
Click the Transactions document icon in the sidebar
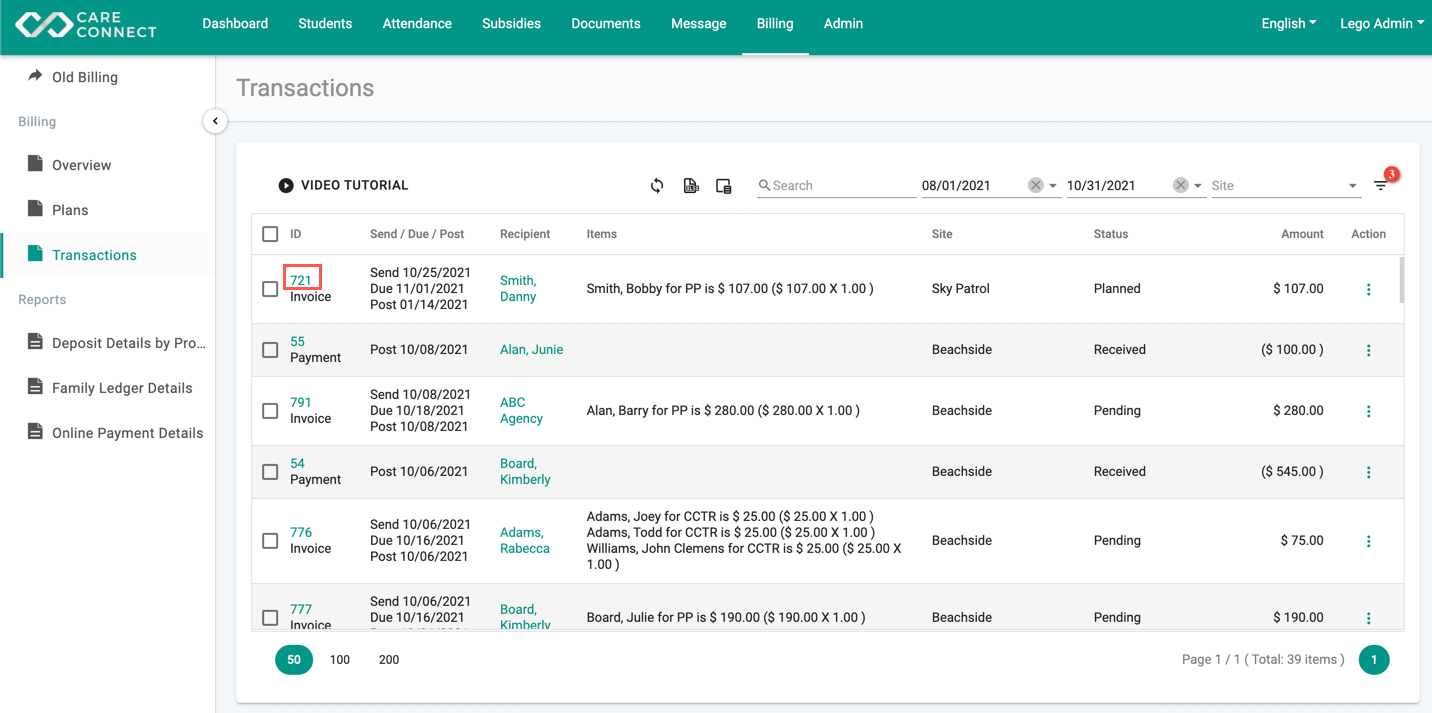pyautogui.click(x=35, y=254)
